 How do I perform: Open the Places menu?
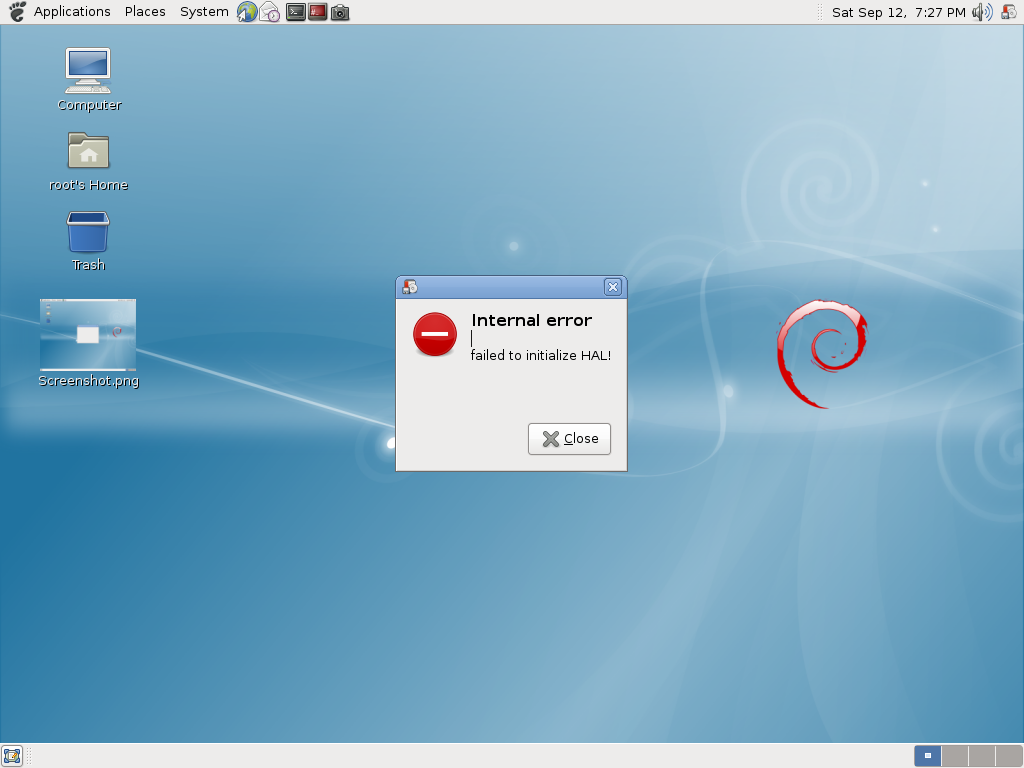click(x=145, y=12)
